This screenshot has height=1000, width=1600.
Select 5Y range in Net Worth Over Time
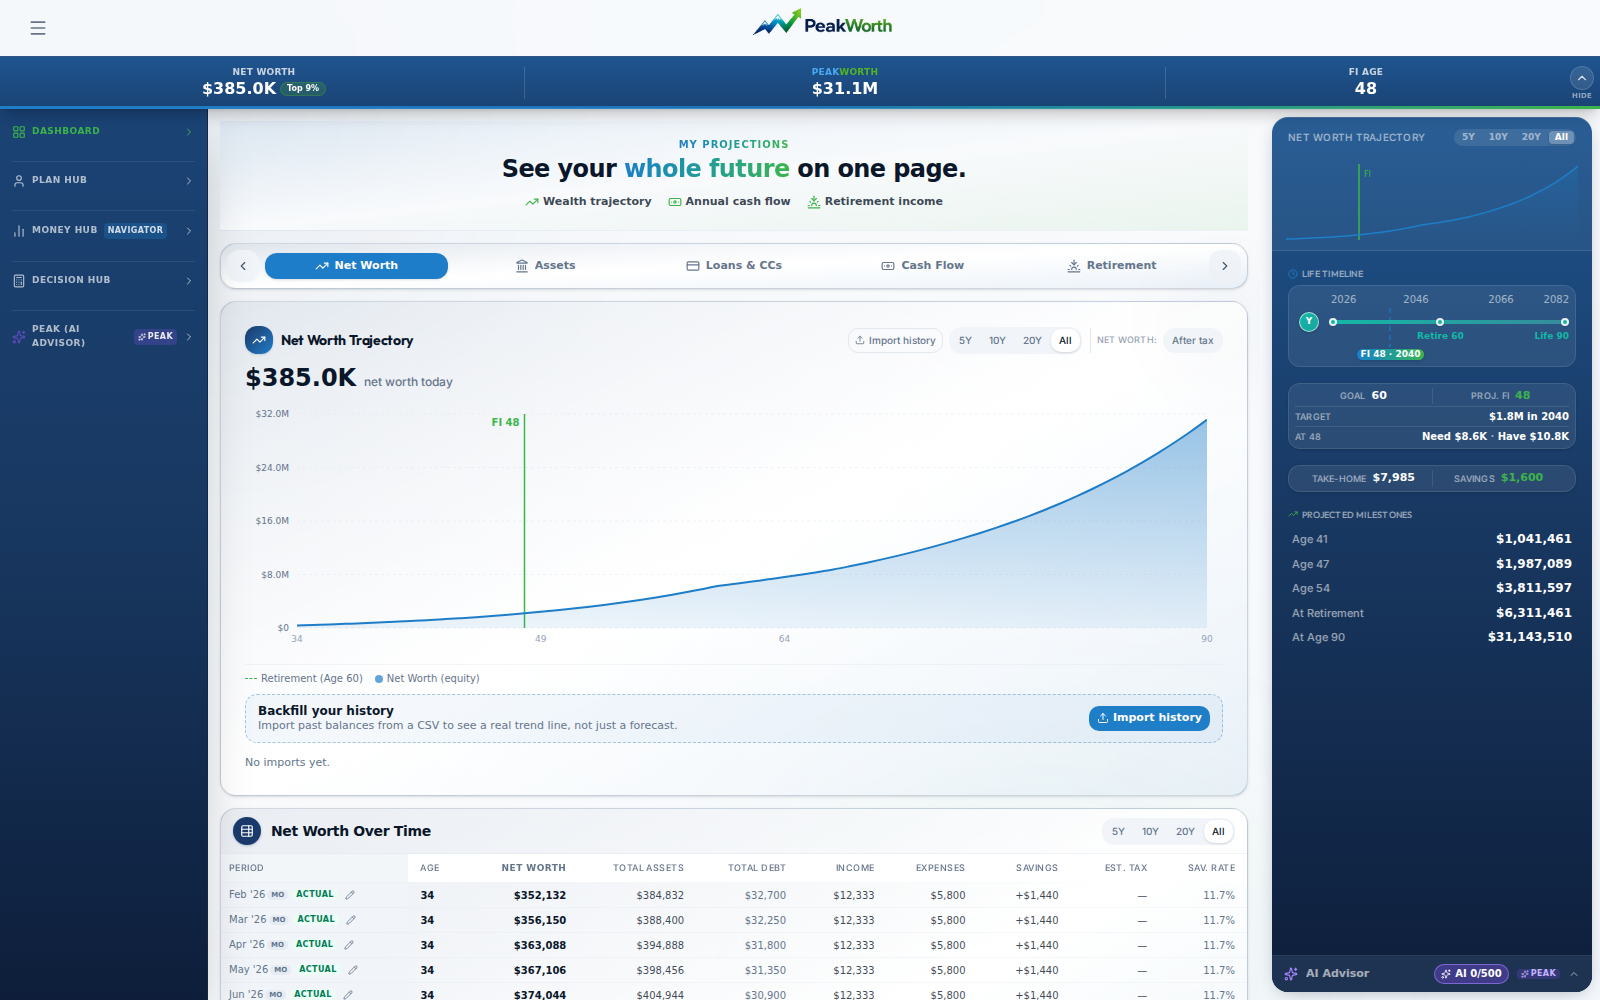coord(1118,832)
